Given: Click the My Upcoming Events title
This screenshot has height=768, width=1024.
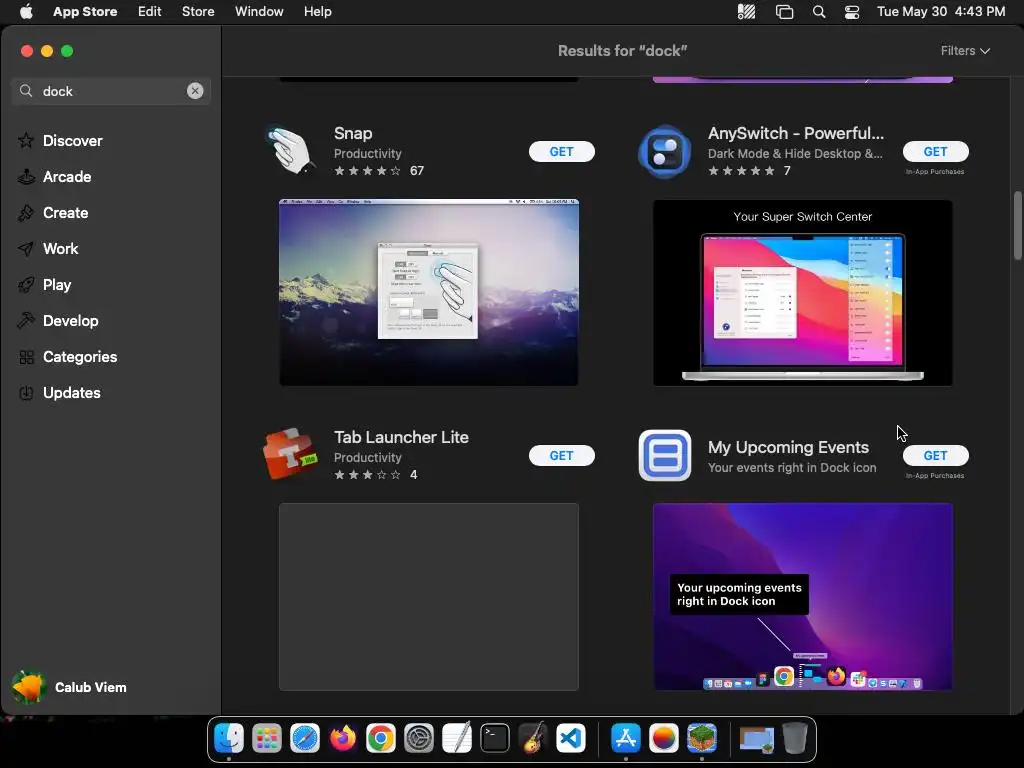Looking at the screenshot, I should pos(788,447).
